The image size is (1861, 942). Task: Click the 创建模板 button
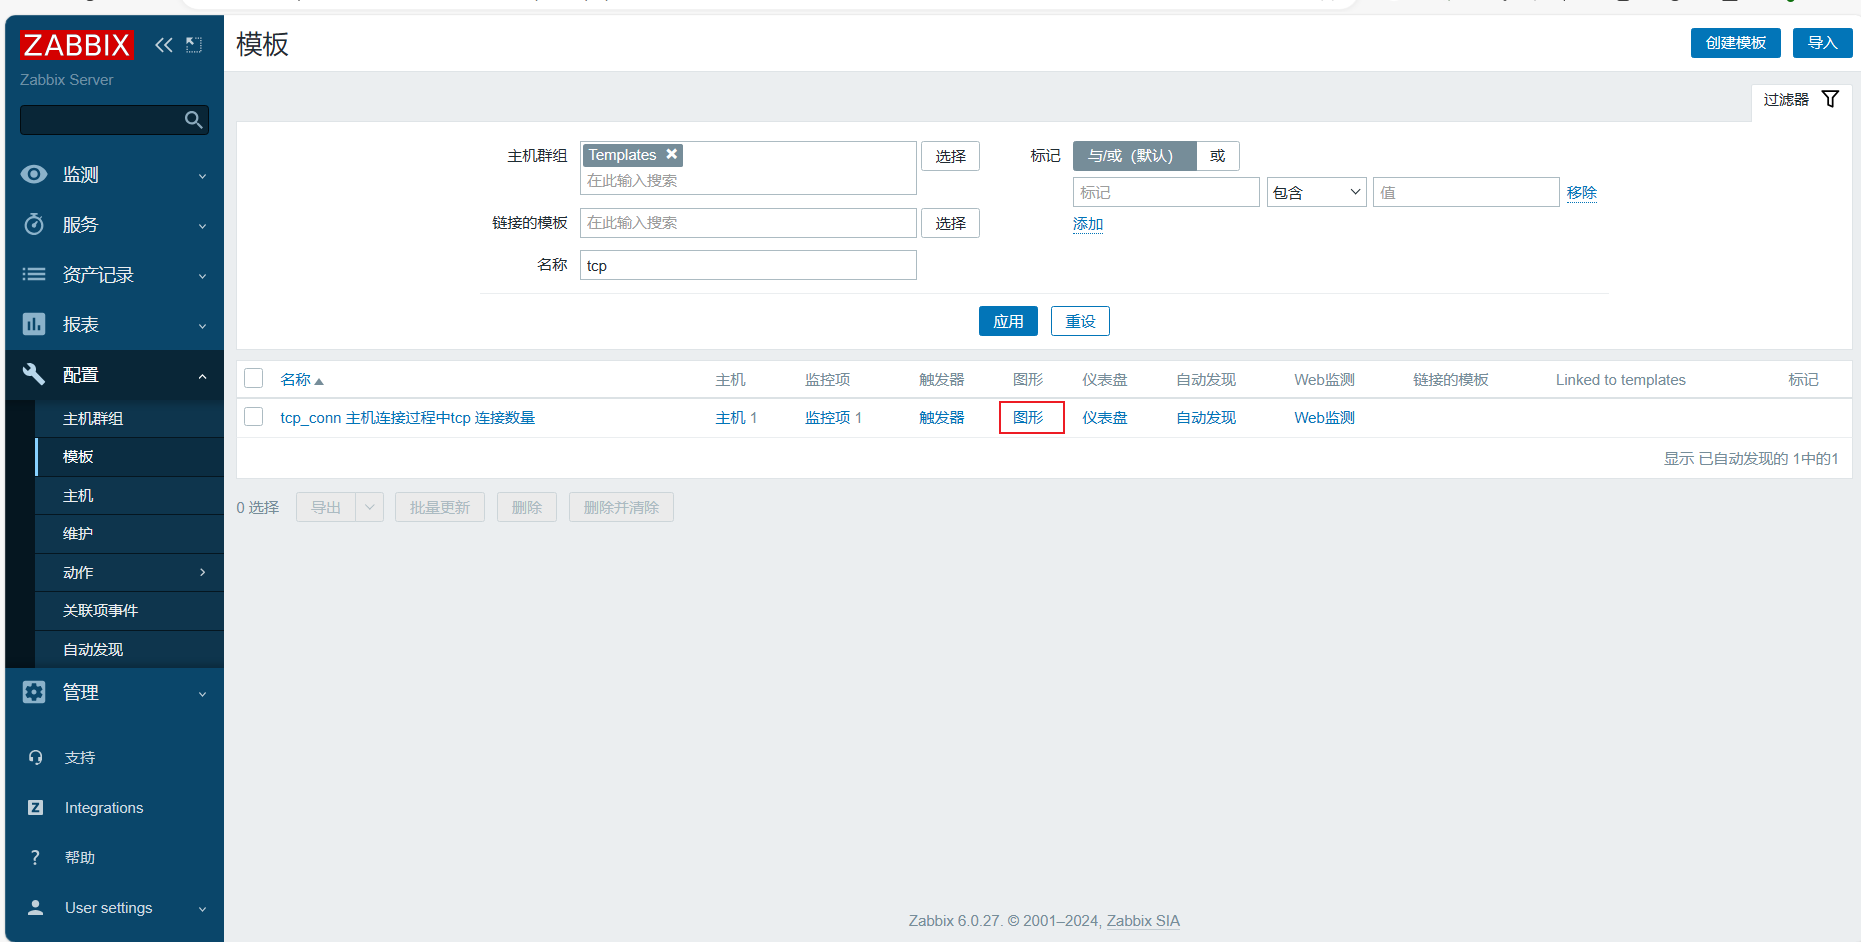[1736, 43]
